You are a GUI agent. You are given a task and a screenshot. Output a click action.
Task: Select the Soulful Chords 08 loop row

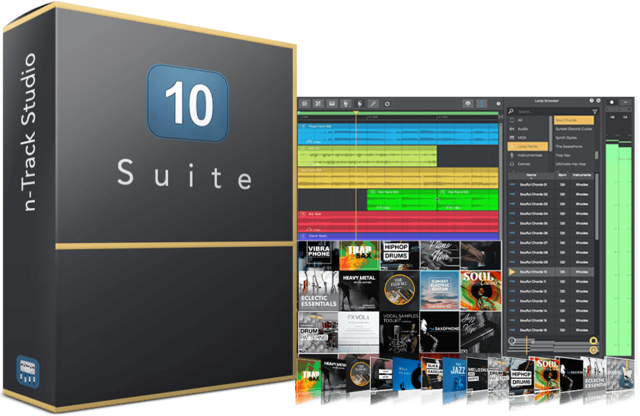[551, 252]
